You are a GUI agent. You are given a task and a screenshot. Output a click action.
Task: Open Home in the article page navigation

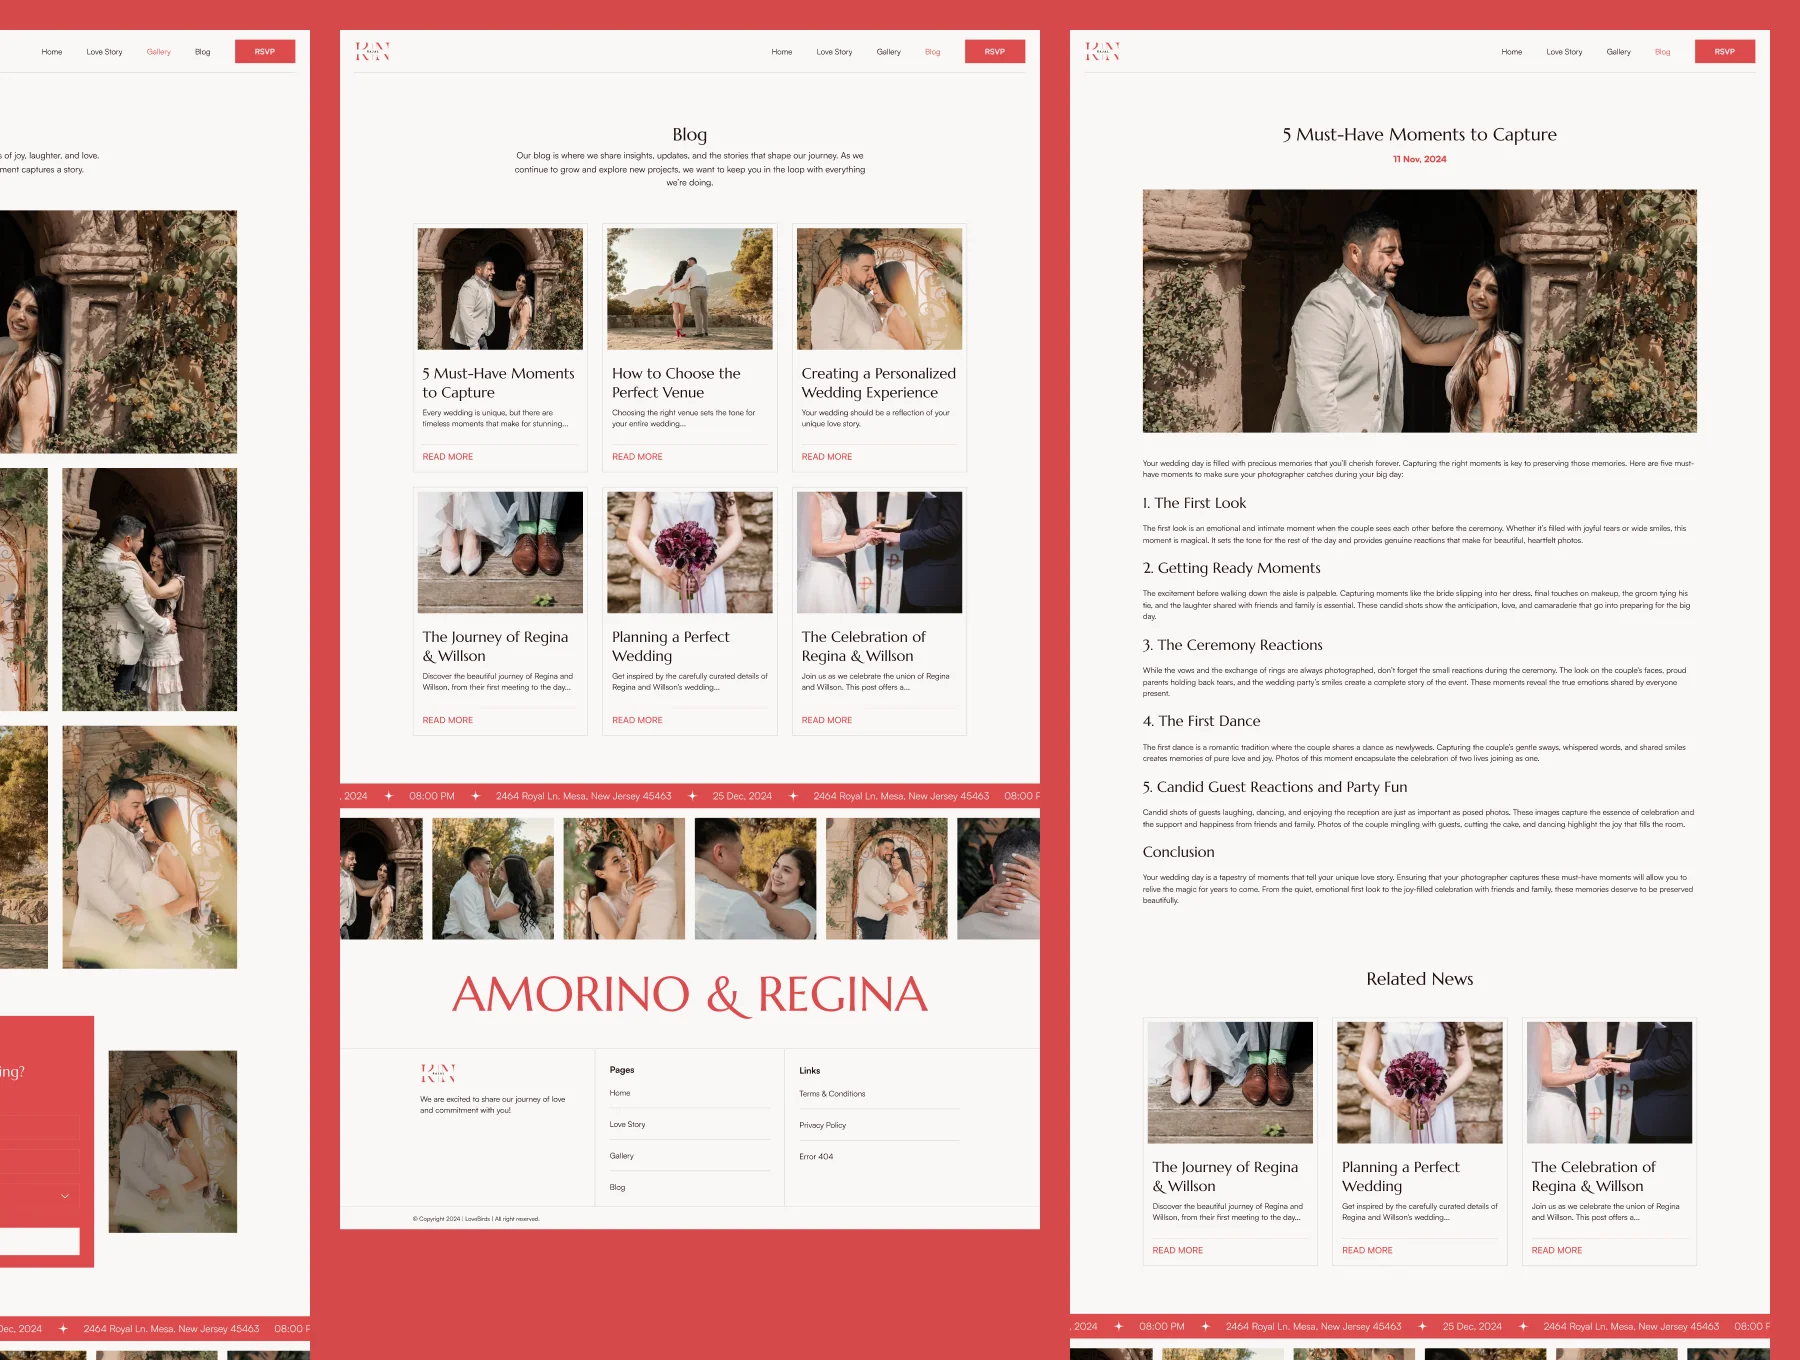click(1512, 52)
